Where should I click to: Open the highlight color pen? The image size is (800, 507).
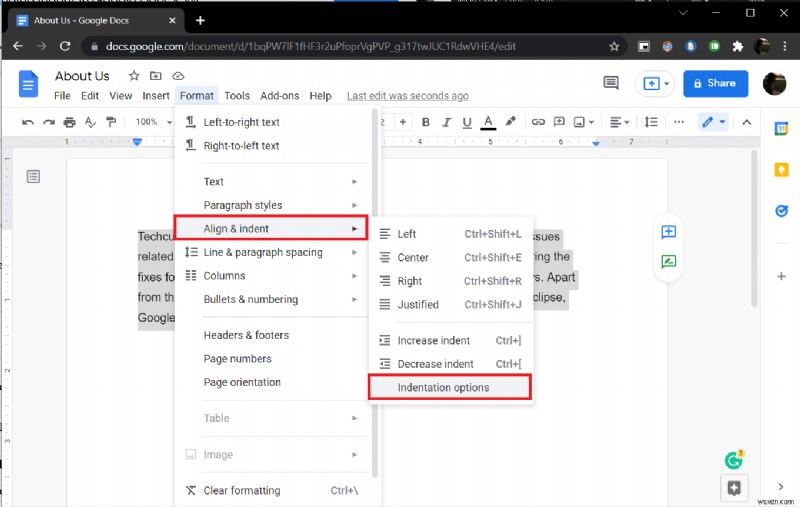point(510,121)
